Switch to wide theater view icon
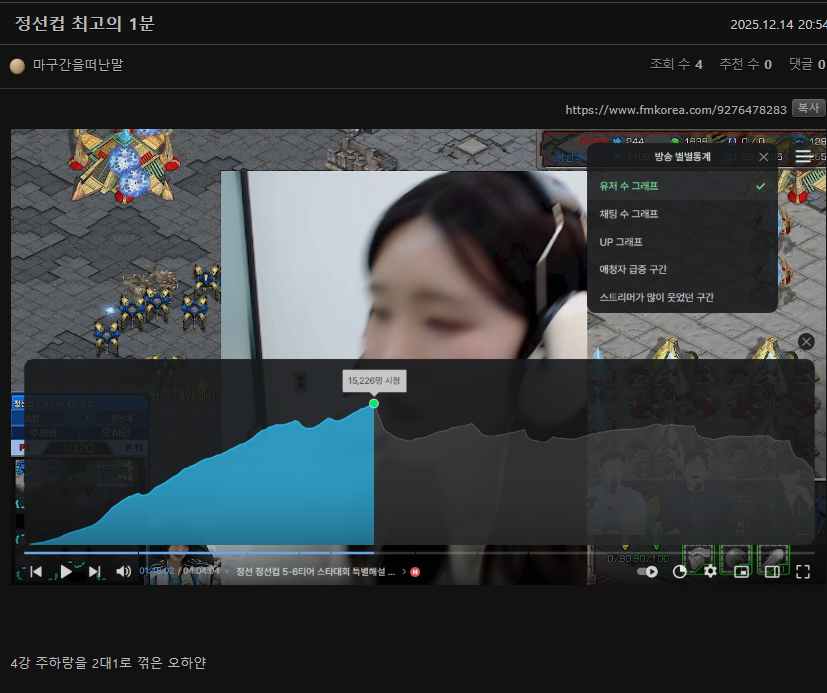This screenshot has height=693, width=827. coord(772,572)
